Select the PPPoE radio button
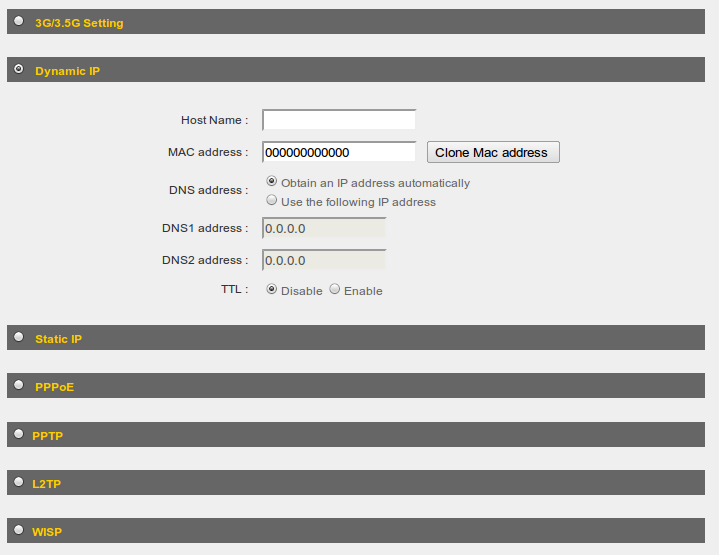The width and height of the screenshot is (719, 555). [x=19, y=384]
